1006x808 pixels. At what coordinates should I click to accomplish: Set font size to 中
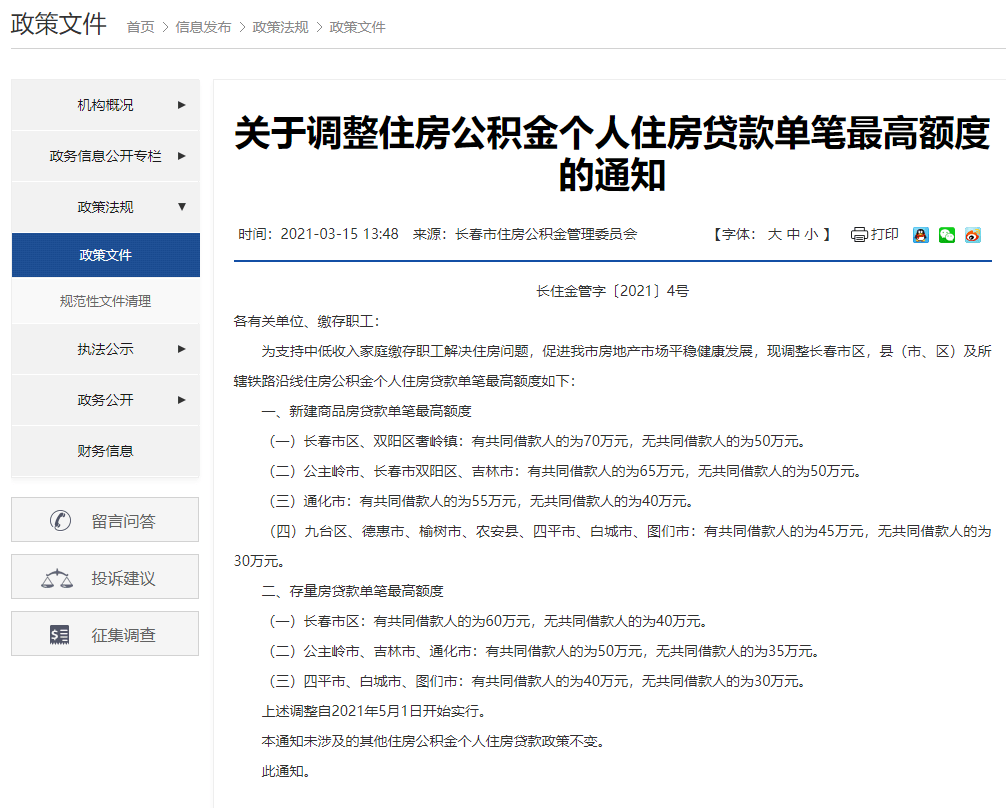click(x=793, y=234)
